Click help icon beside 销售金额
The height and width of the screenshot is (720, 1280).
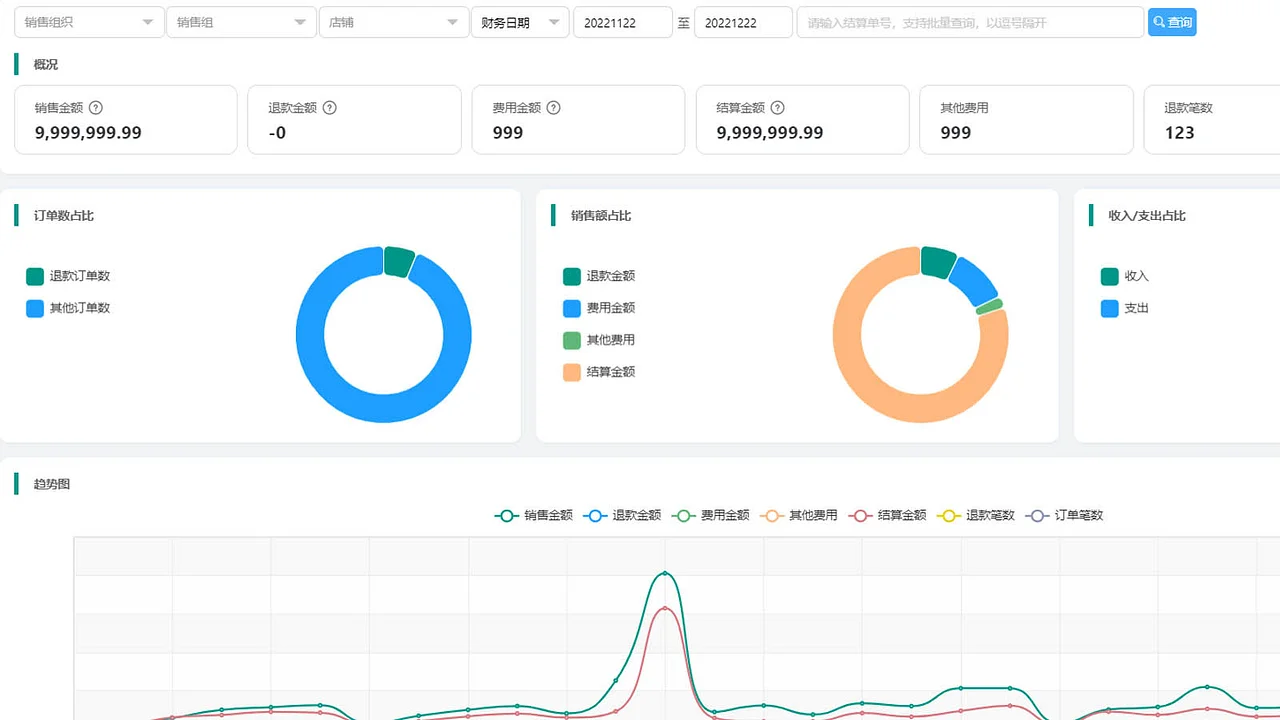[96, 108]
